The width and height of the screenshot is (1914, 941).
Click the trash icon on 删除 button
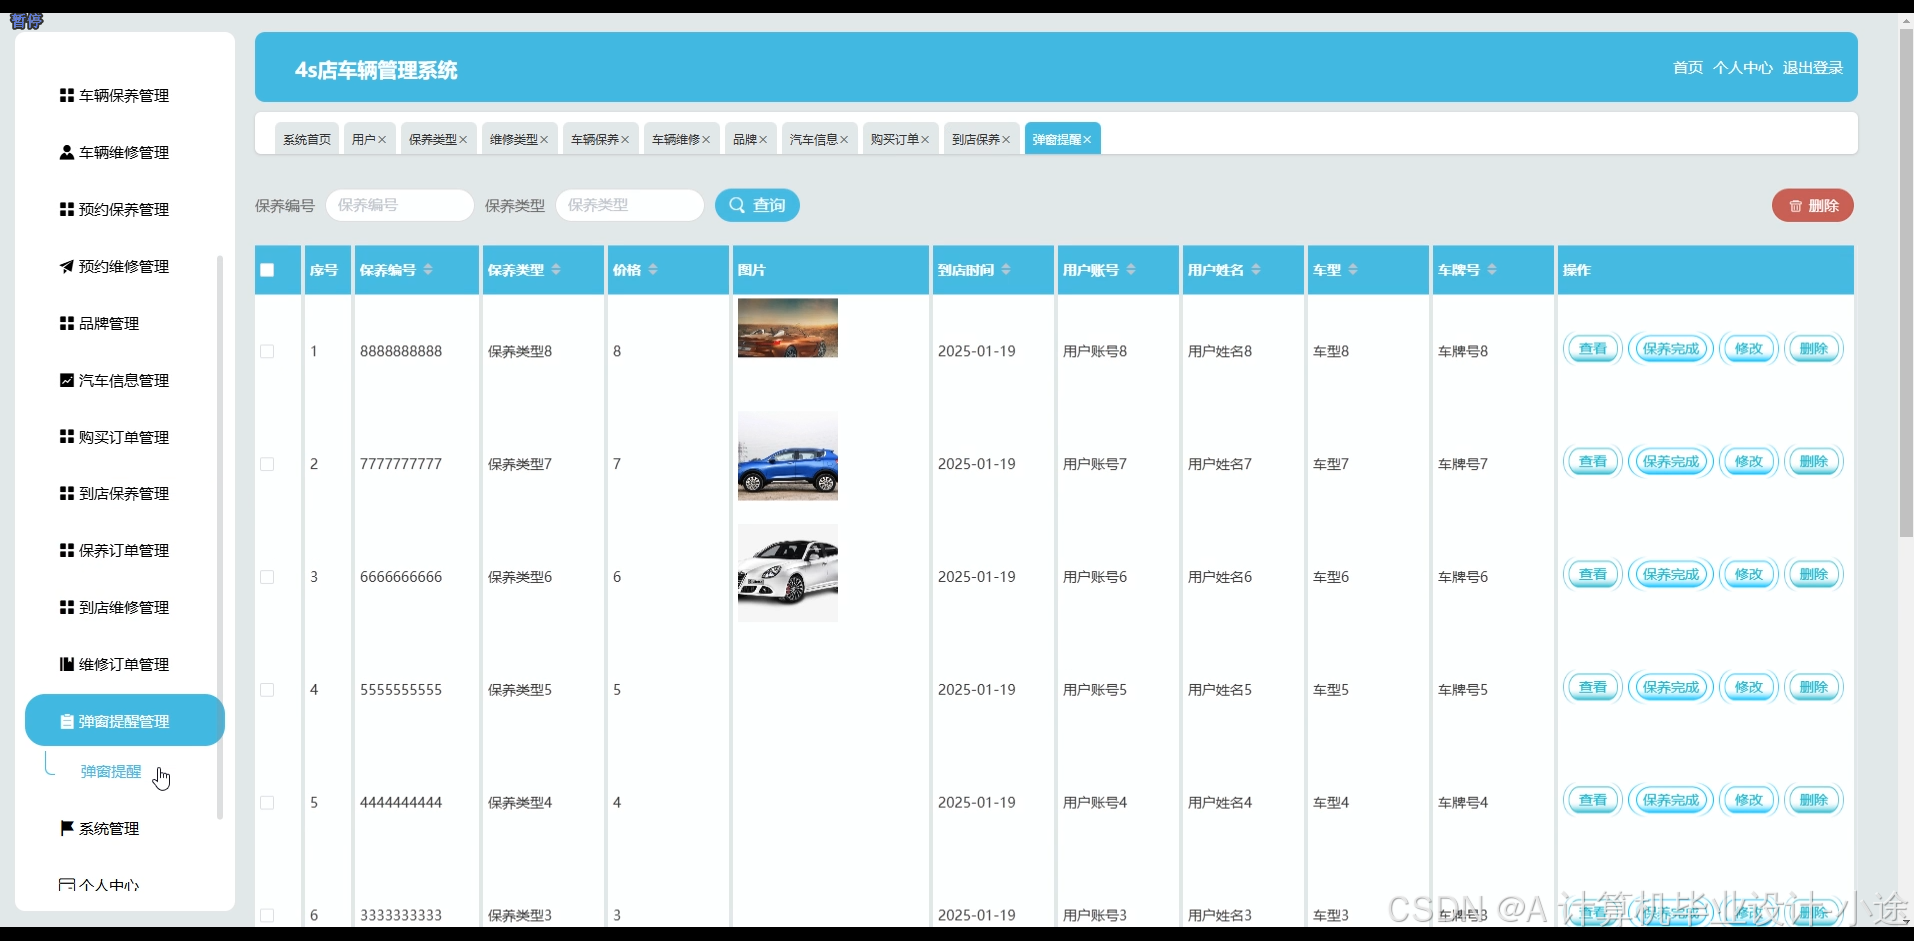coord(1795,205)
